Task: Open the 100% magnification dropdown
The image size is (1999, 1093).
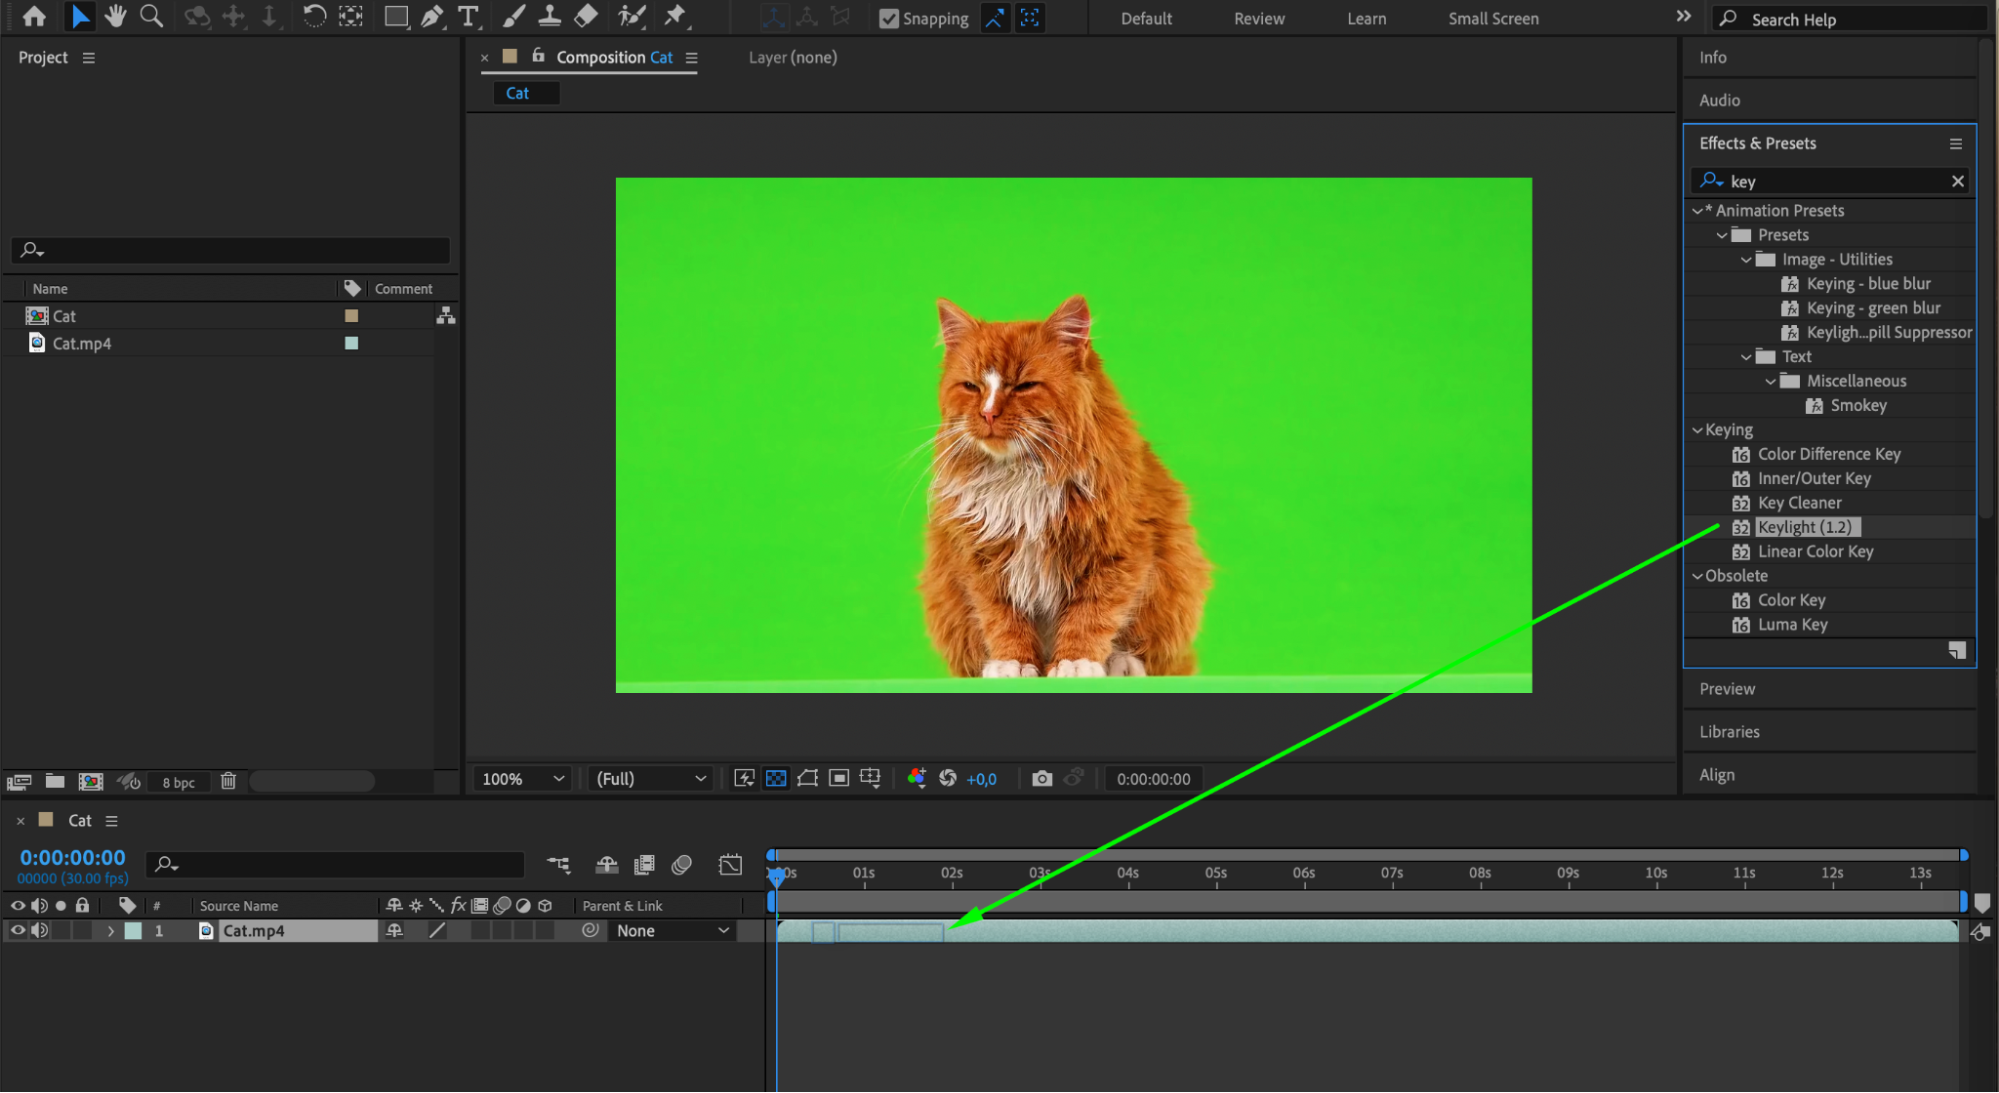Action: 523,778
